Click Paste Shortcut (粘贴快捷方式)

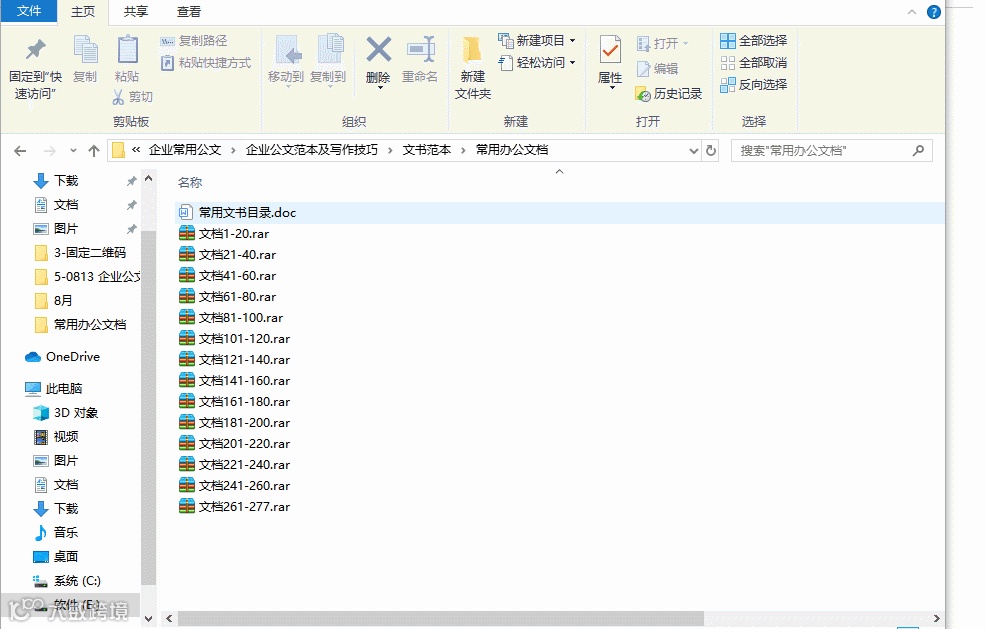(x=206, y=63)
